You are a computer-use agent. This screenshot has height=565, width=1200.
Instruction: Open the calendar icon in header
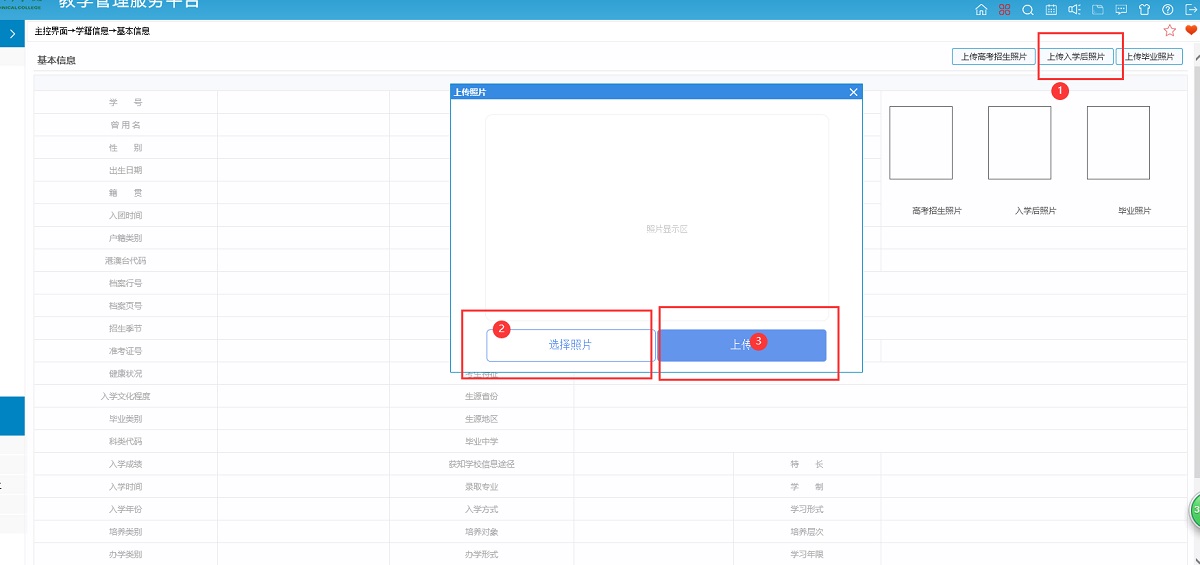click(1051, 10)
